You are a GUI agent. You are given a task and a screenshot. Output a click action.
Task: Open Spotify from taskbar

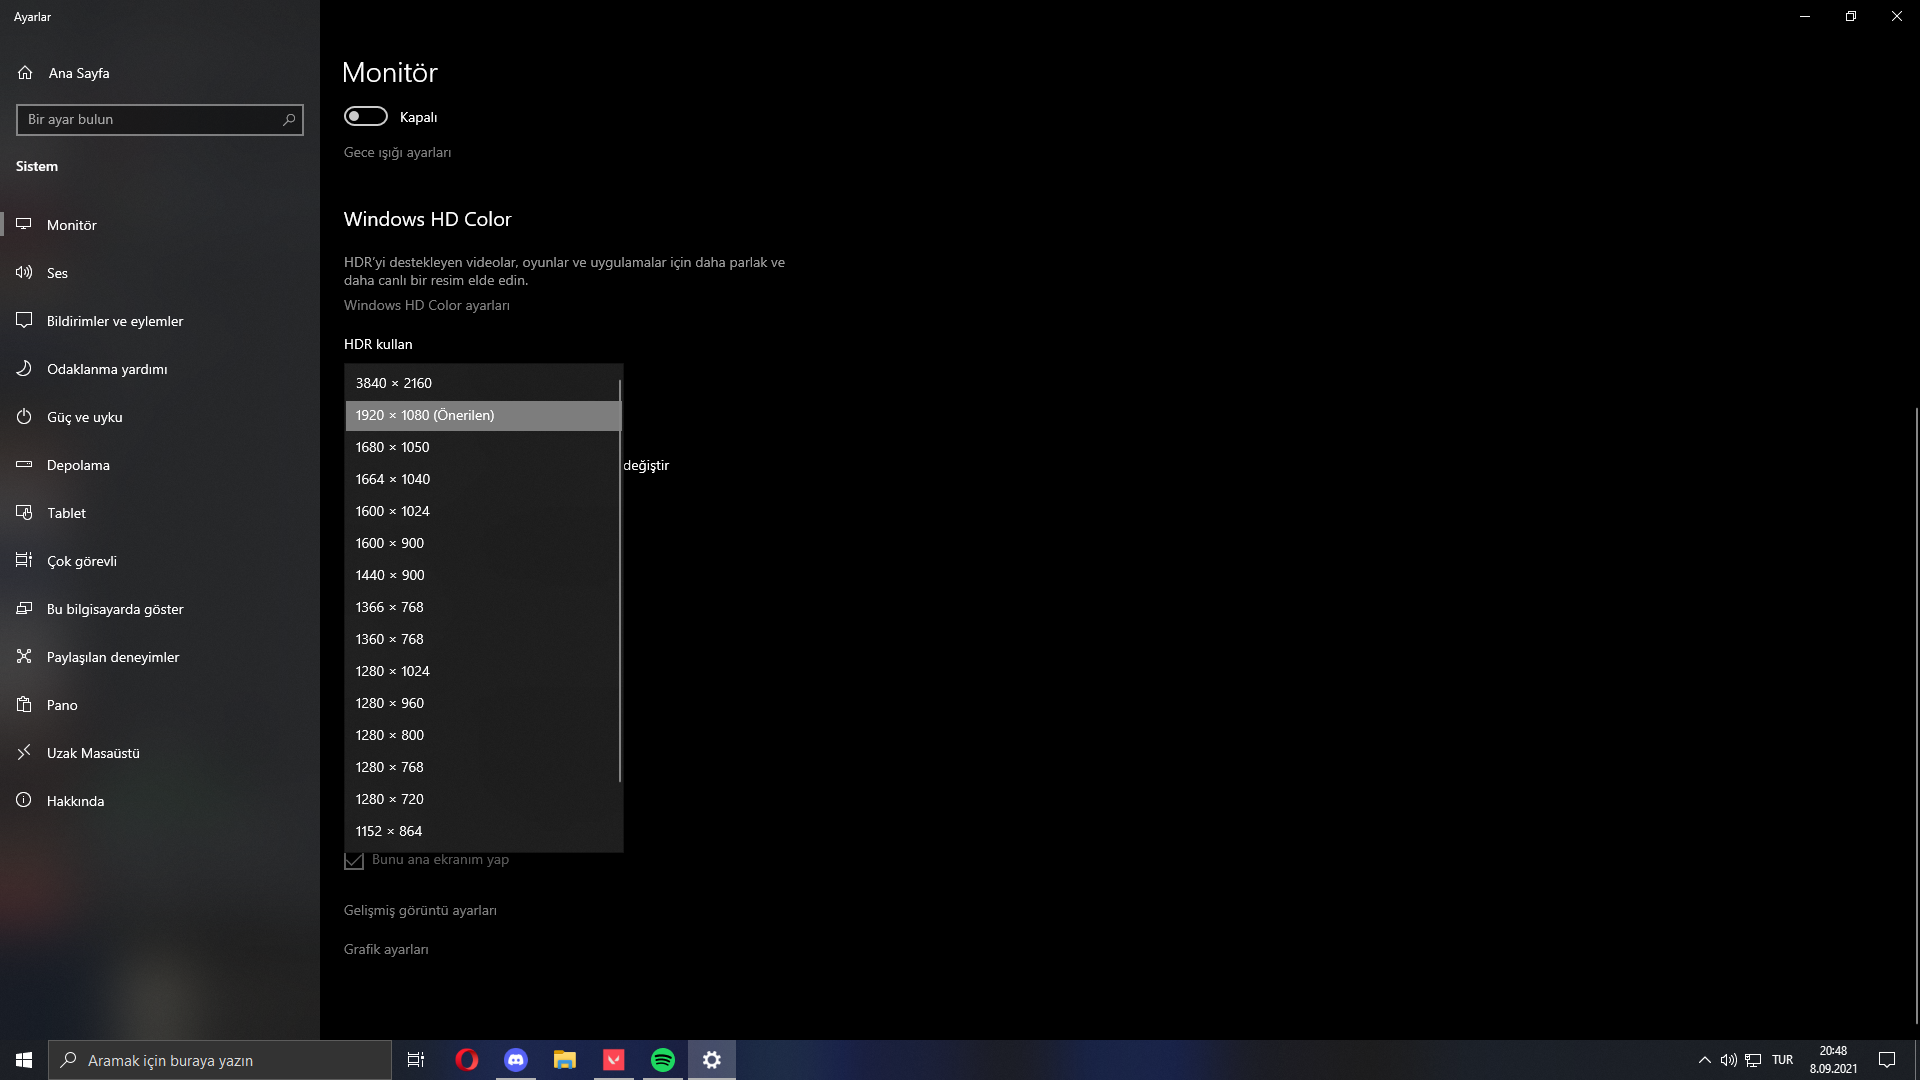click(662, 1060)
